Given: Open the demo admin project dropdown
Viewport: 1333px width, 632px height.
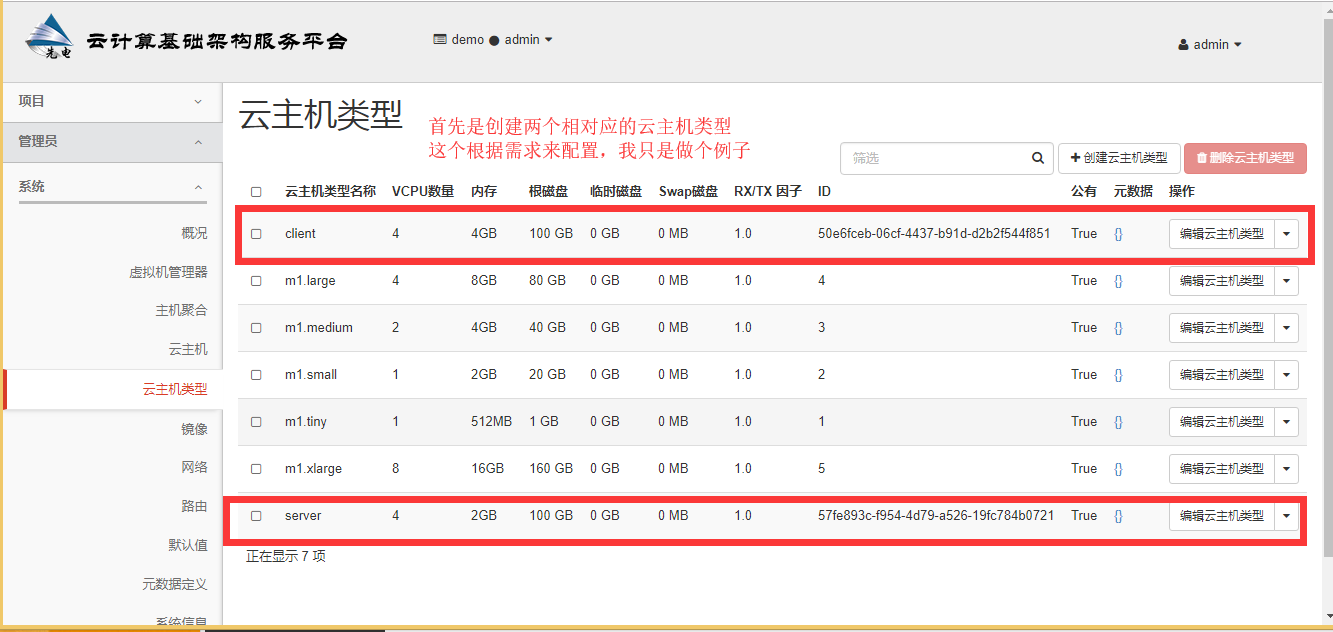Looking at the screenshot, I should 493,40.
